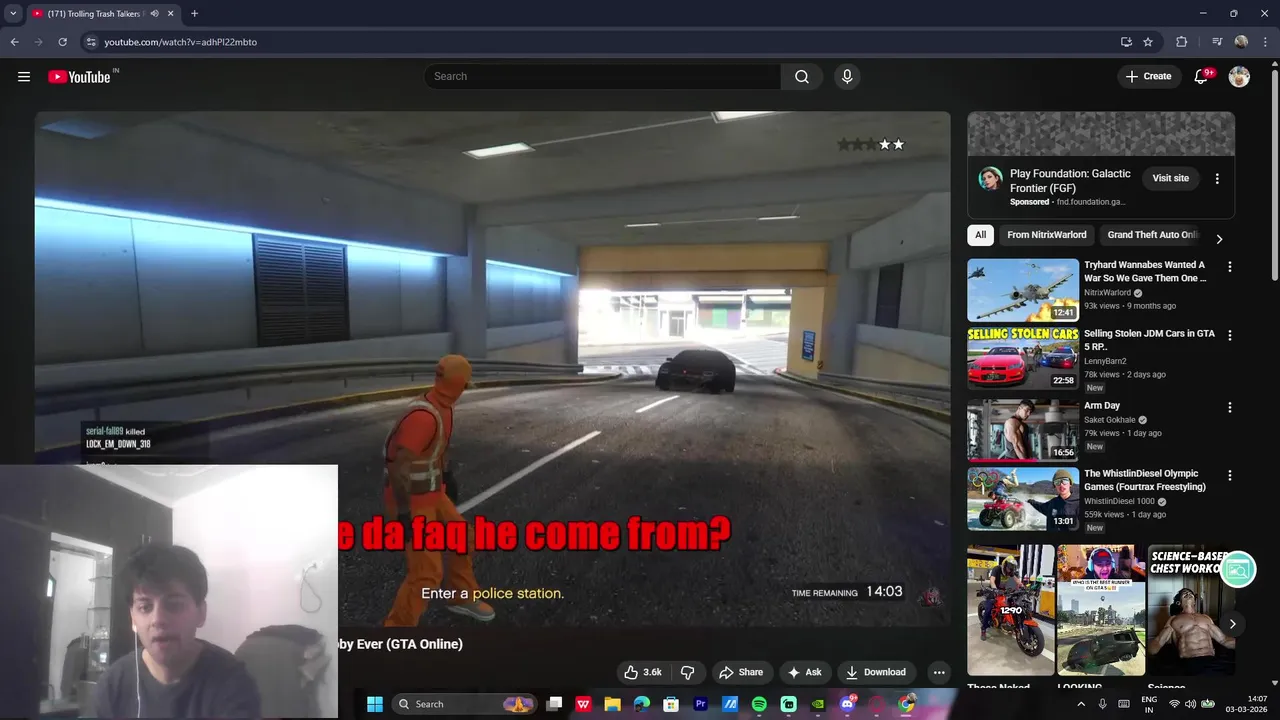Screen dimensions: 1280x720
Task: Select the Grand Theft Auto Online chip
Action: (1152, 235)
